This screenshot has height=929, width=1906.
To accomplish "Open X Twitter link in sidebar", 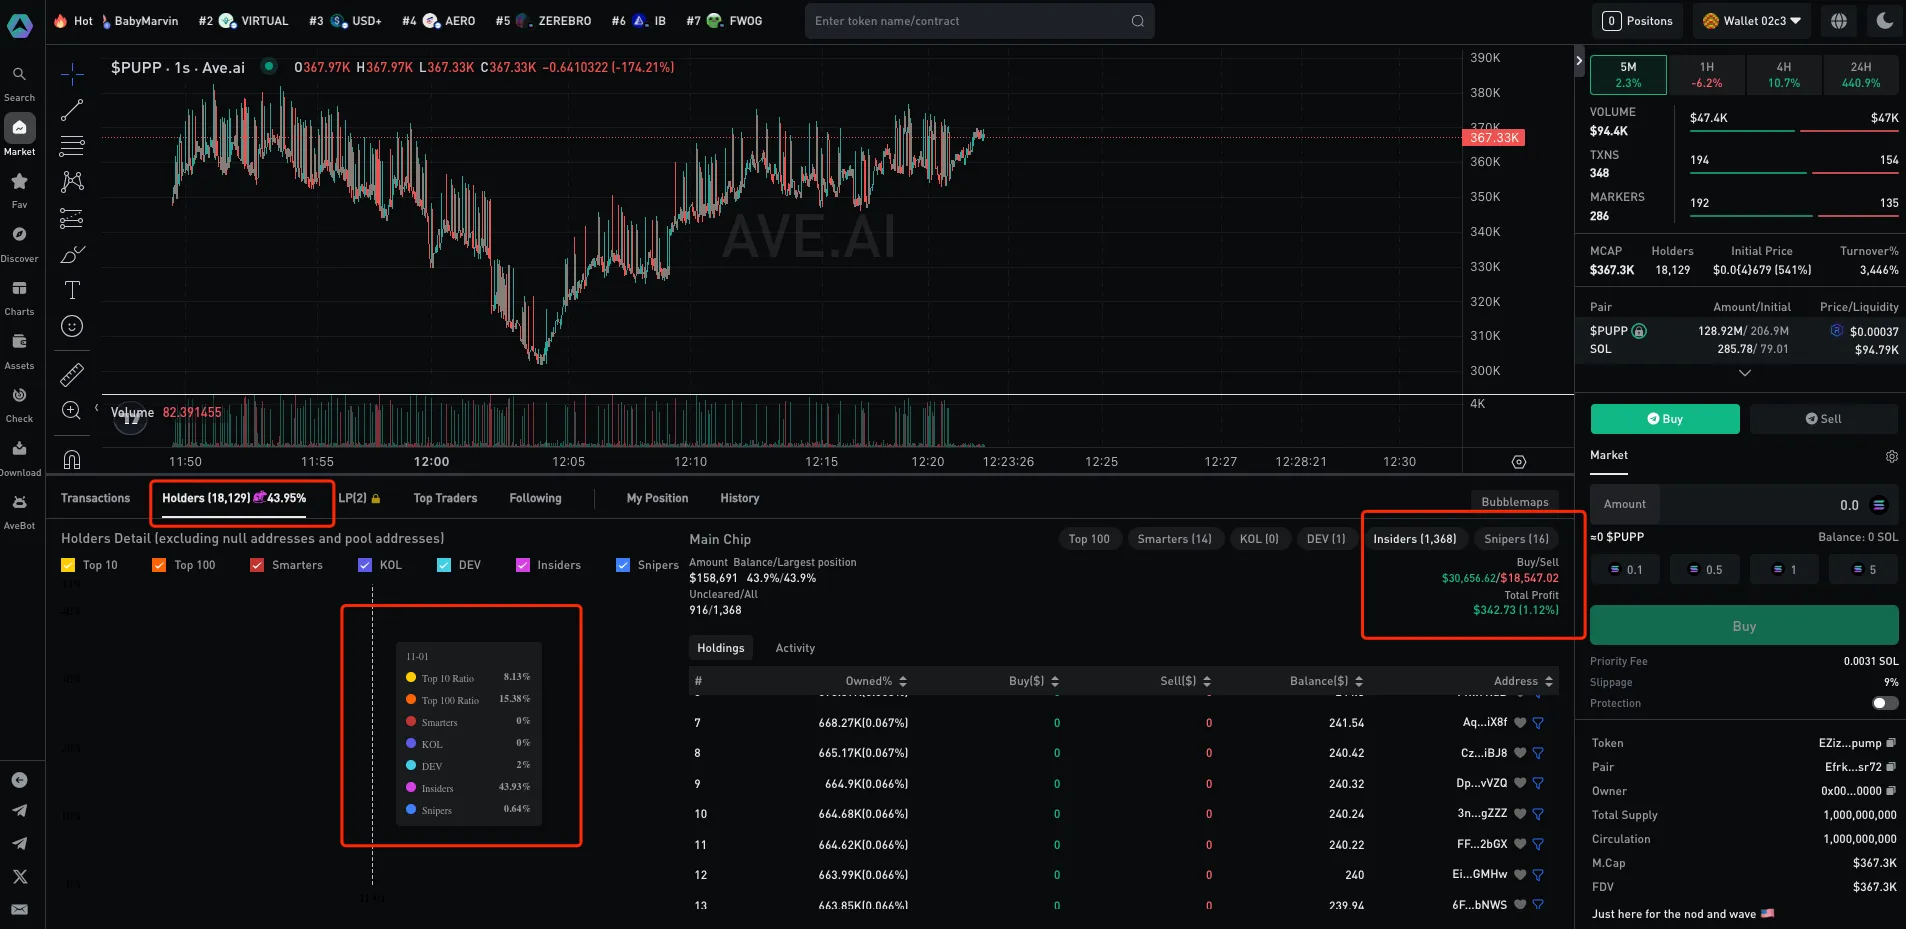I will click(x=19, y=876).
